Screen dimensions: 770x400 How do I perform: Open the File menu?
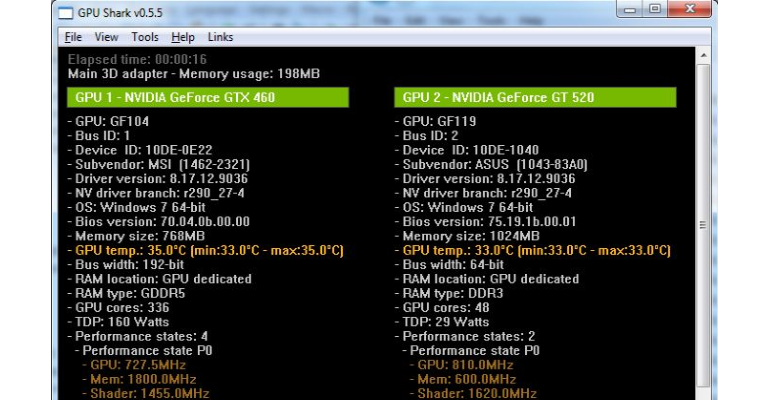[73, 37]
